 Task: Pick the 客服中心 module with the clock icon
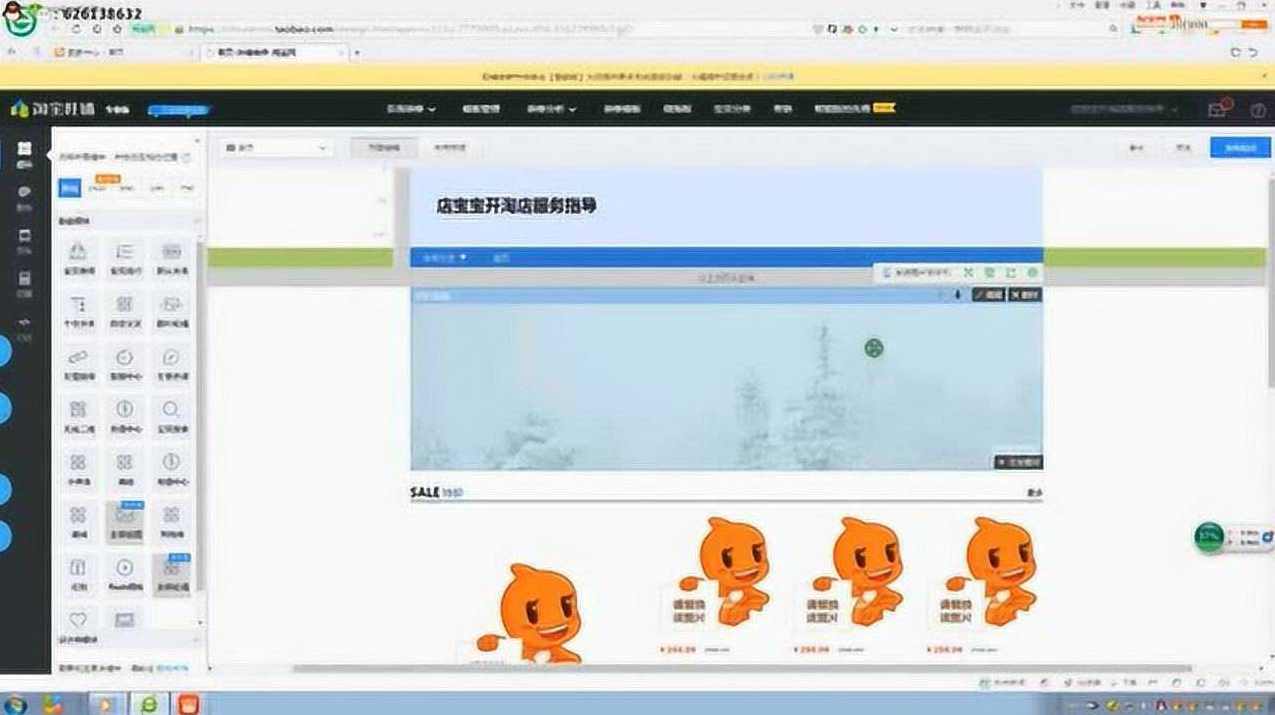125,363
